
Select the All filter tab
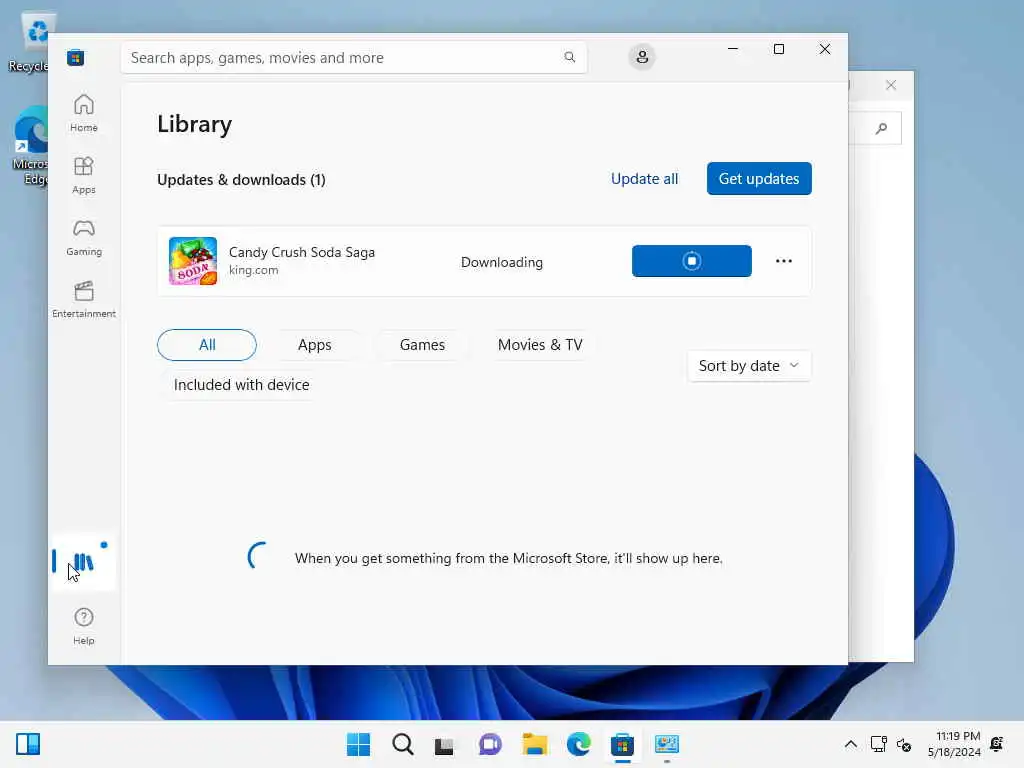click(207, 345)
